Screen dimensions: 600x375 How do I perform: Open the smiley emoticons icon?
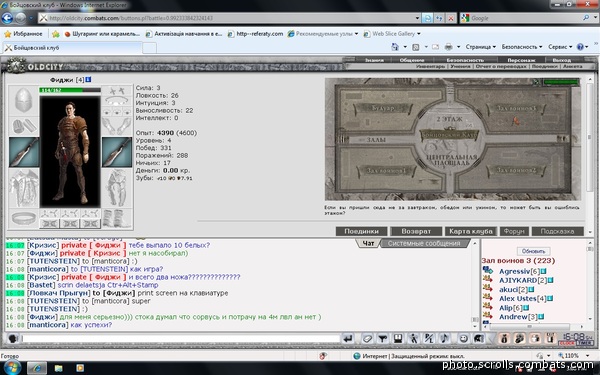pos(463,339)
